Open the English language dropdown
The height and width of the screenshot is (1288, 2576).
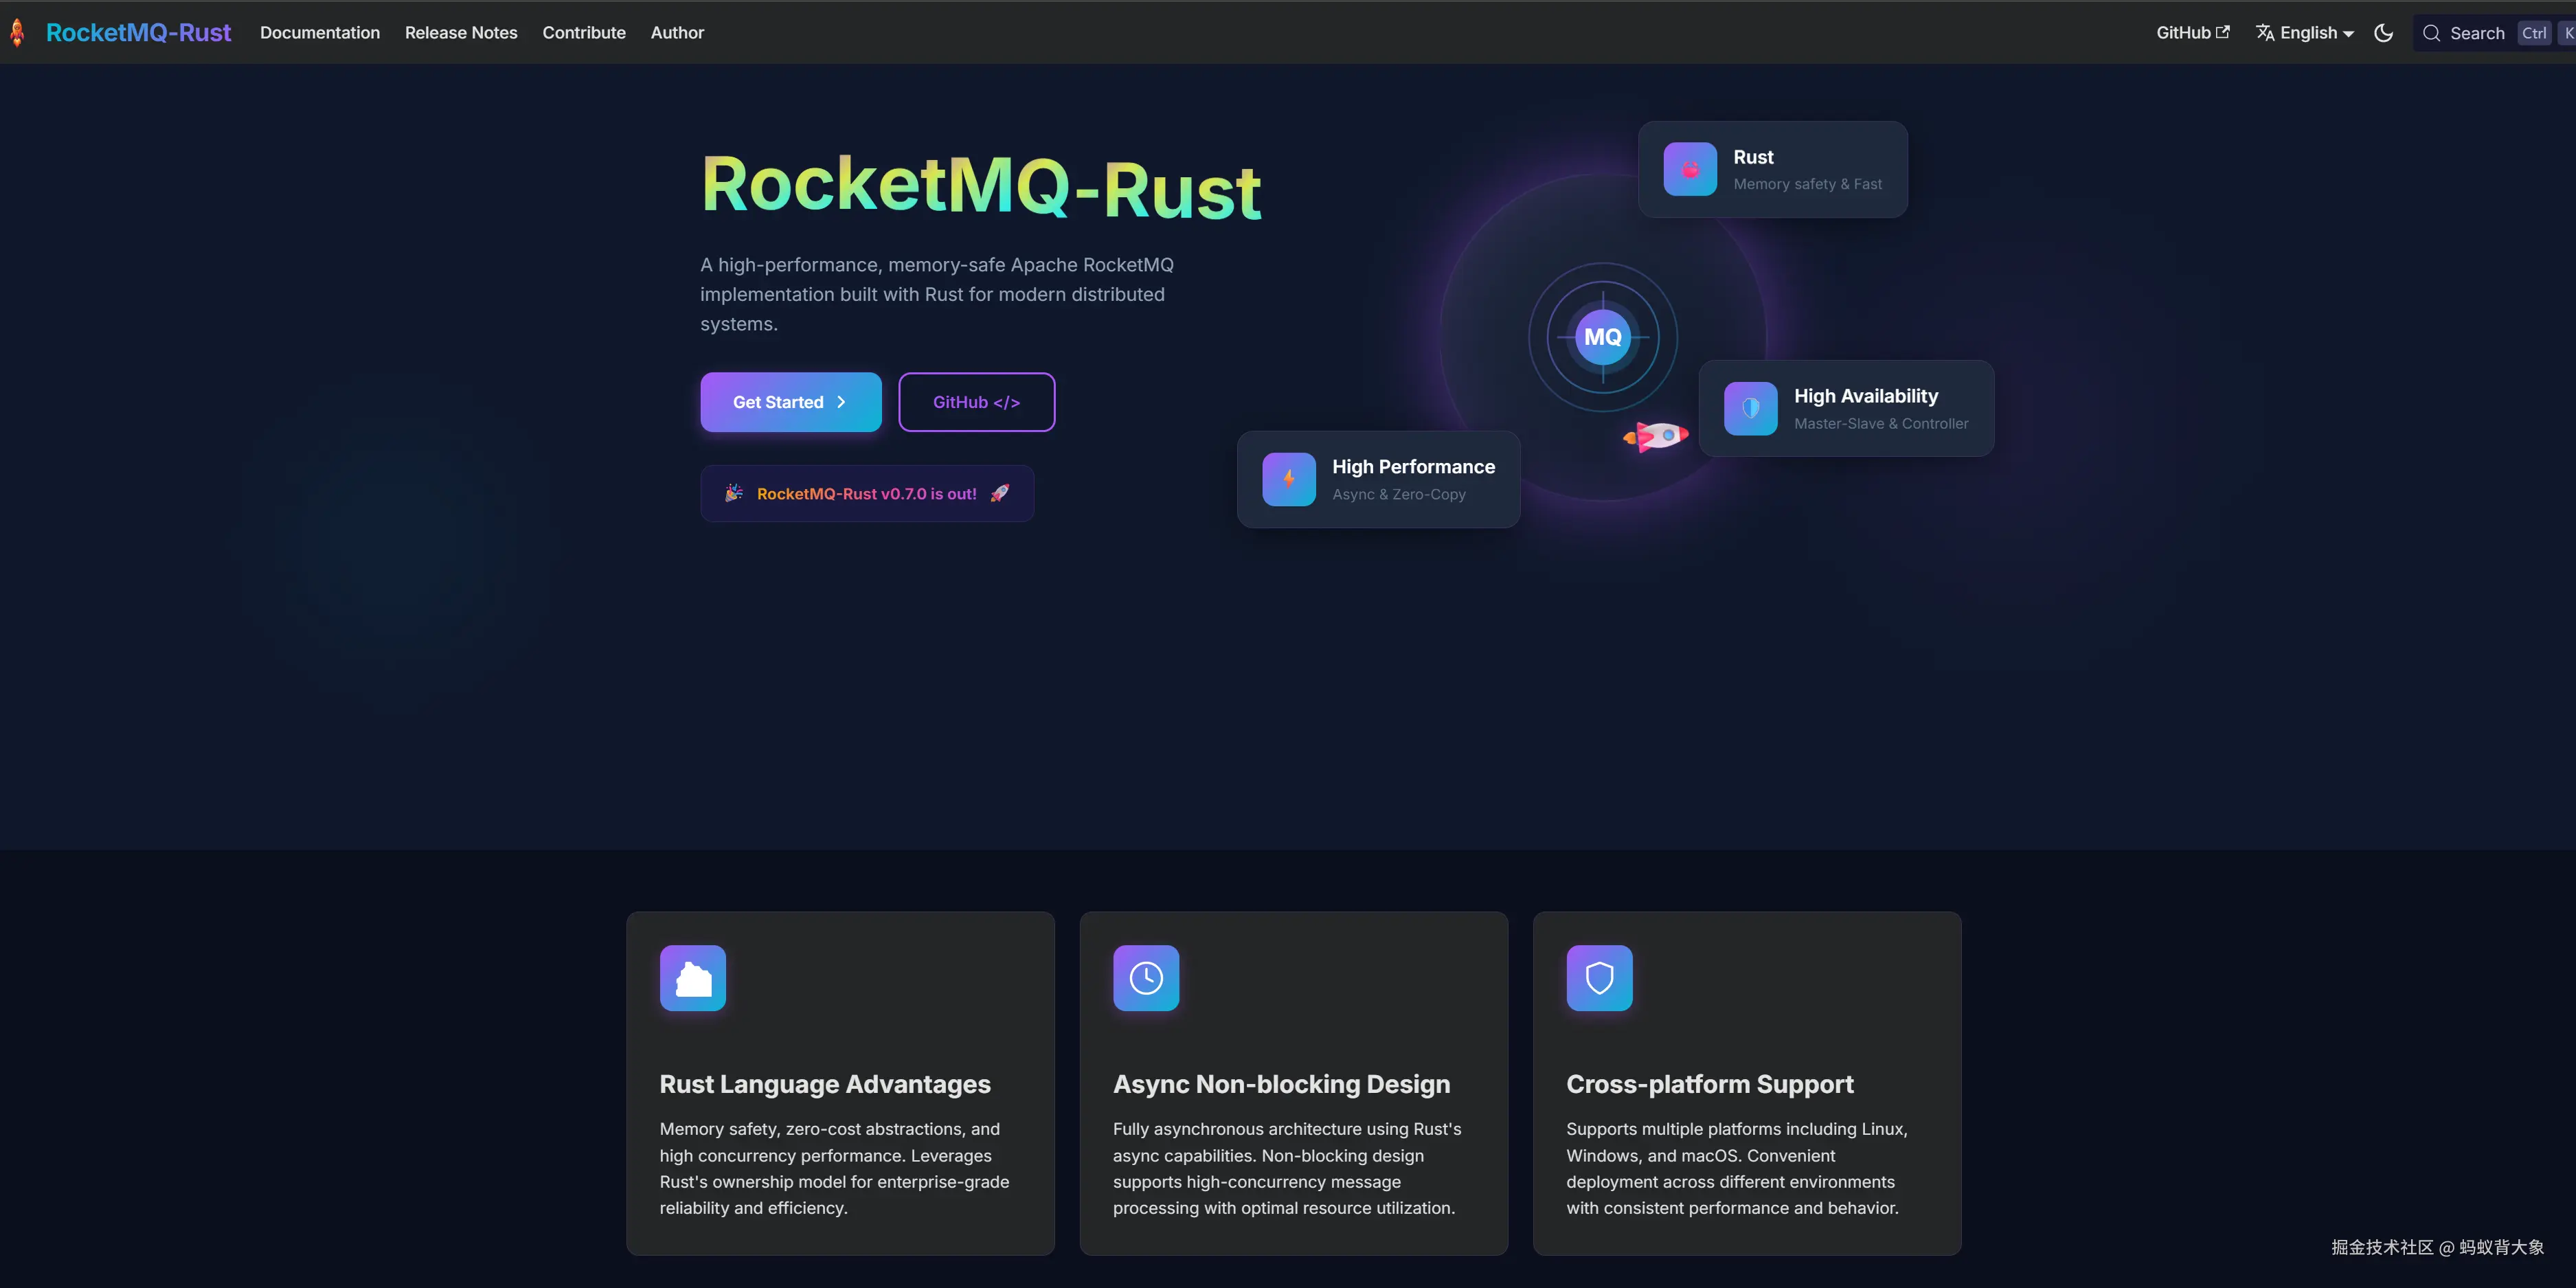pos(2305,33)
